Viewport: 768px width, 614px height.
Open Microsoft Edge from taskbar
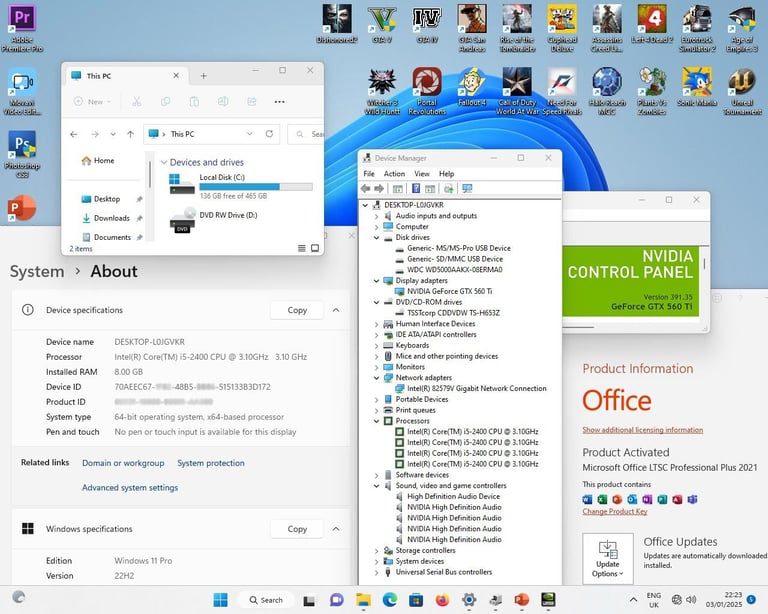(390, 600)
